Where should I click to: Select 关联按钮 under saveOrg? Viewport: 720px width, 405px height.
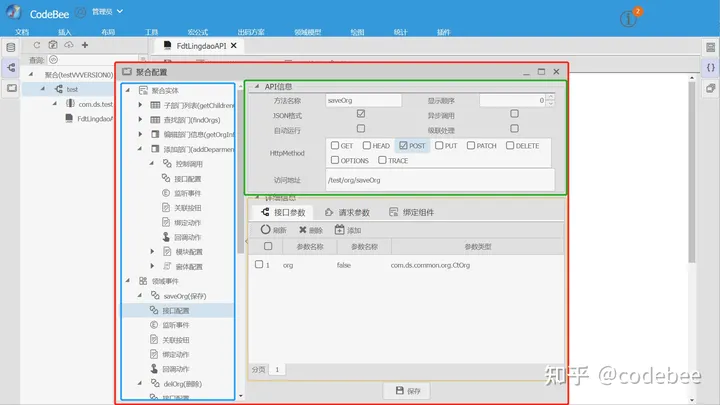click(x=175, y=340)
